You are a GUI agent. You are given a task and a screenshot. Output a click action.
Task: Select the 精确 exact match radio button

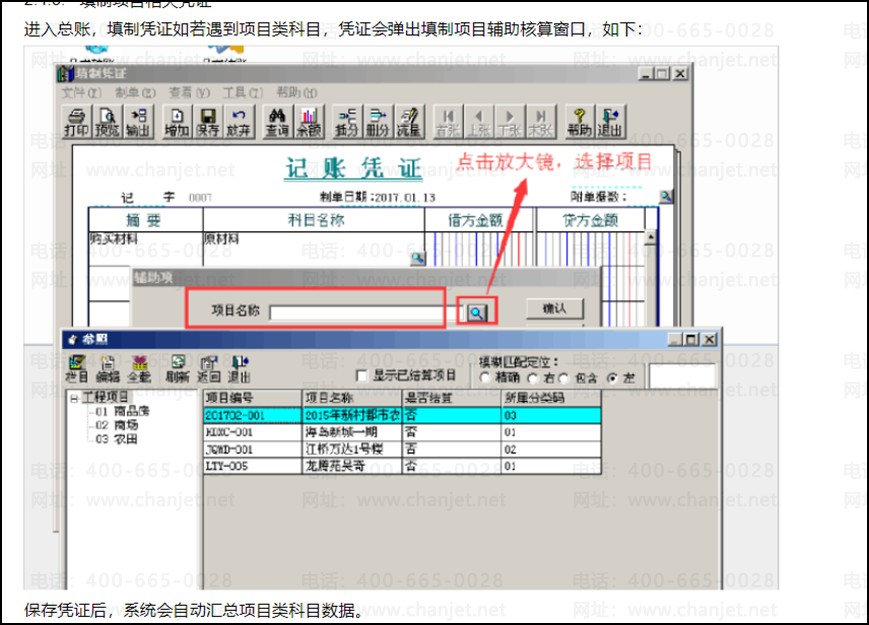(x=485, y=378)
